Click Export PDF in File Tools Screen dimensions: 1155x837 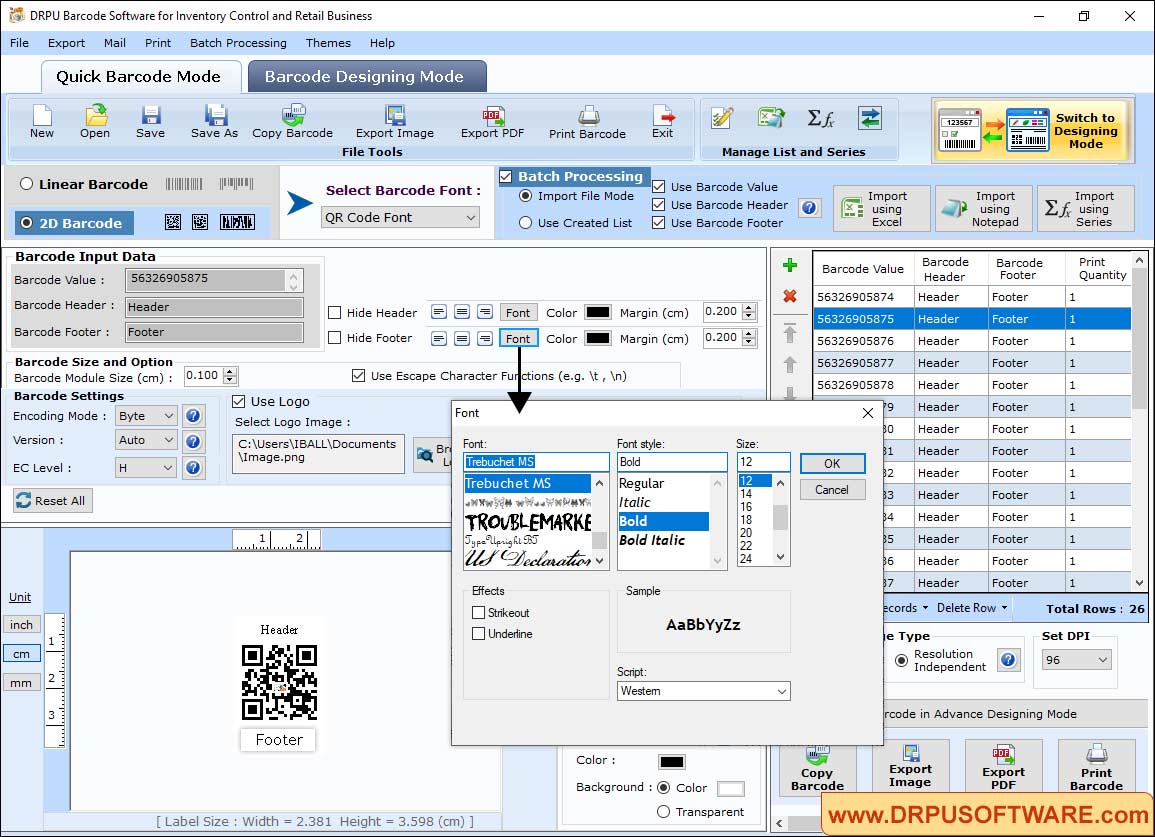click(492, 122)
